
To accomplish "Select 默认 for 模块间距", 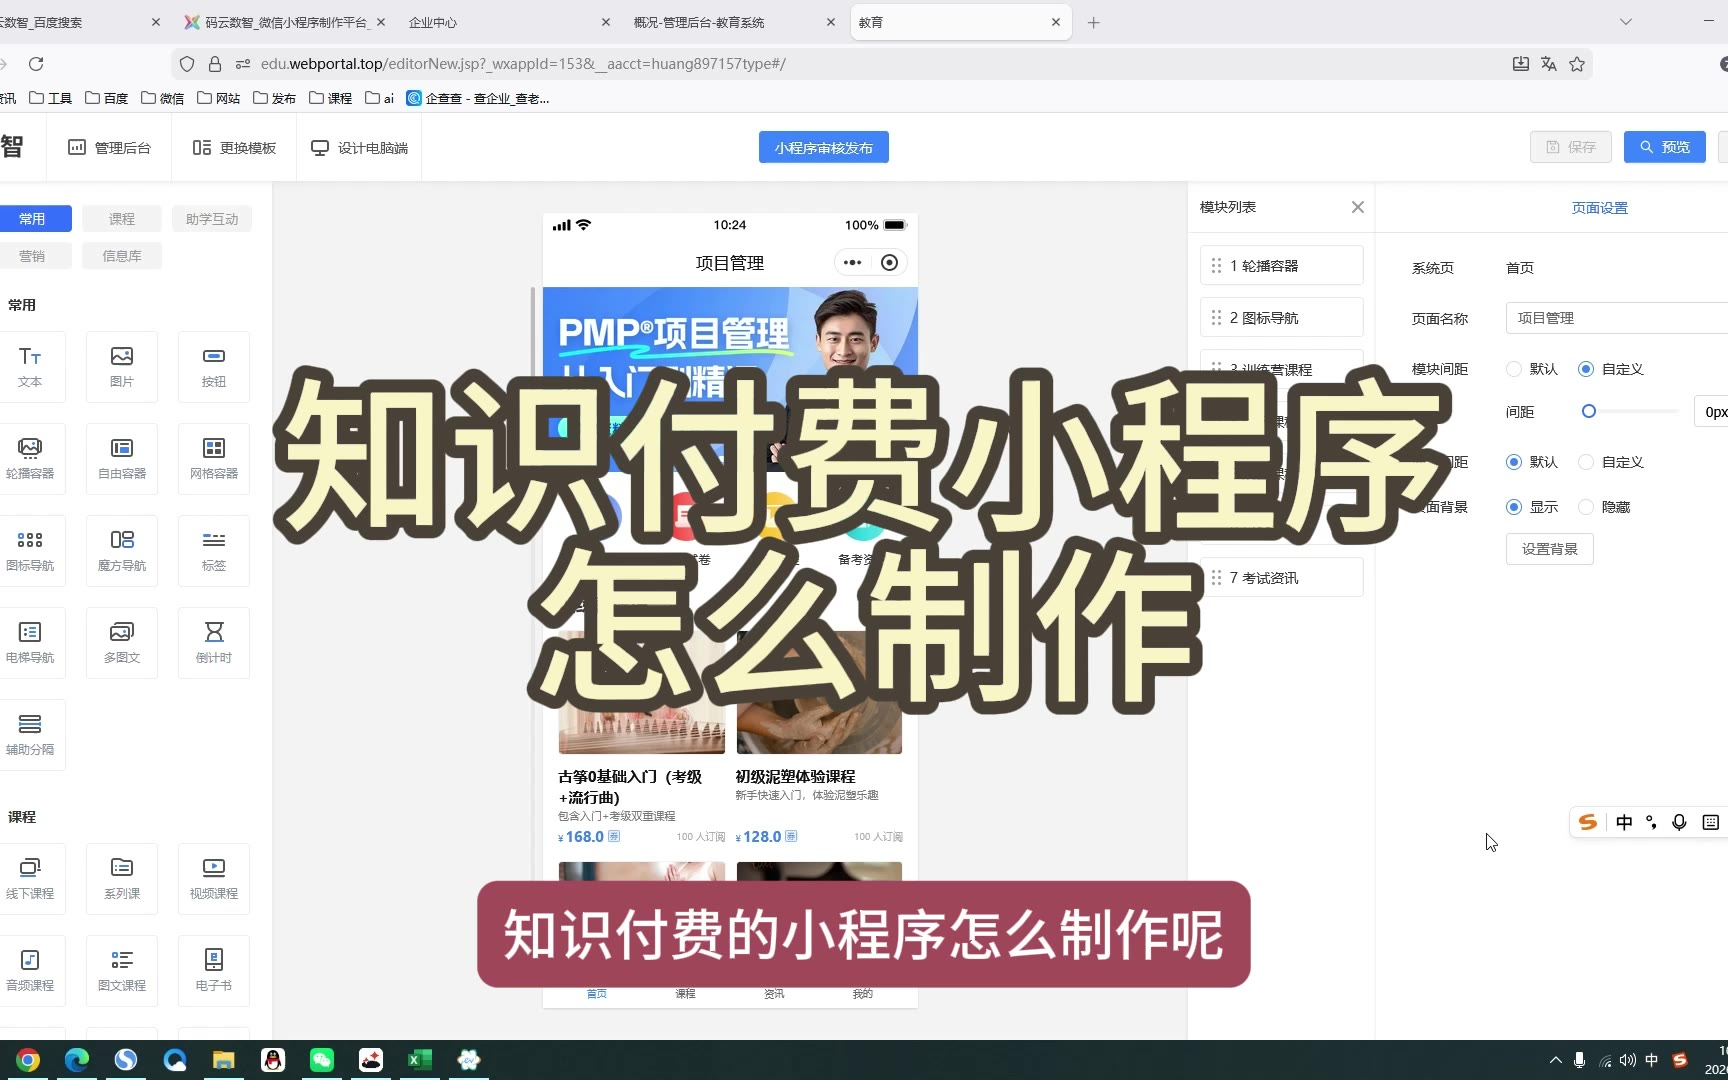I will [1532, 369].
